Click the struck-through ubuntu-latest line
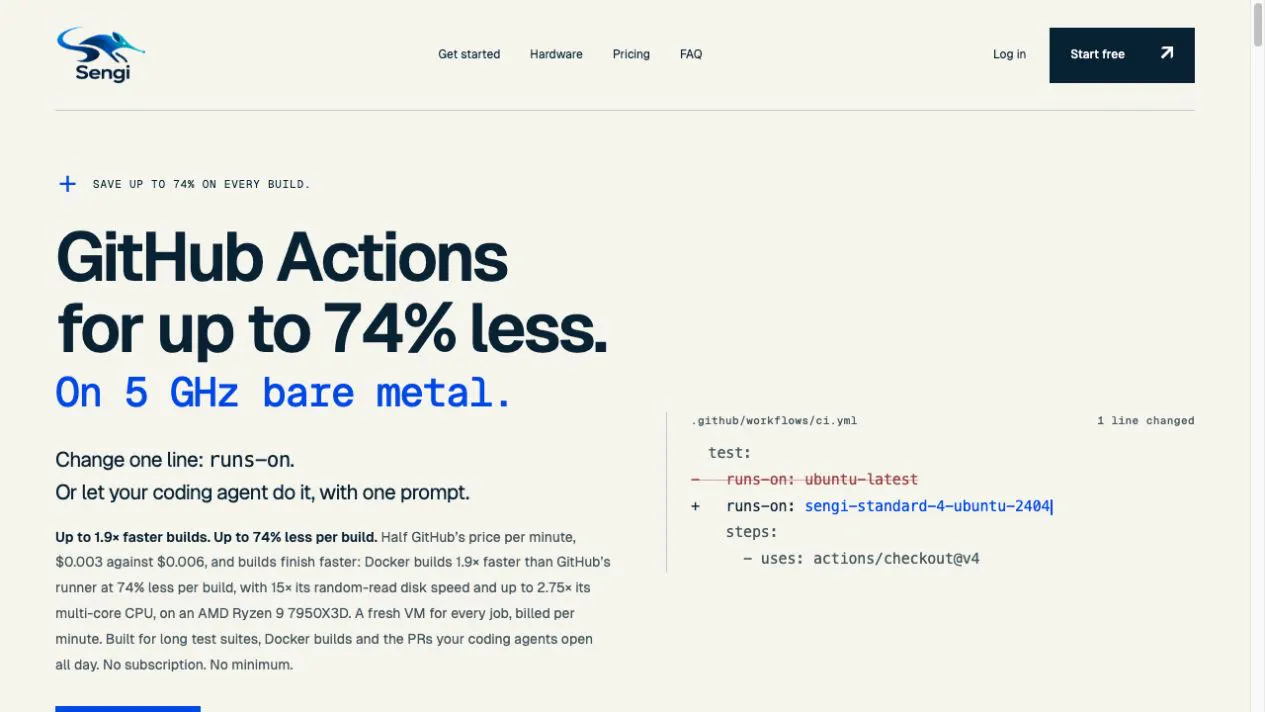 (822, 480)
